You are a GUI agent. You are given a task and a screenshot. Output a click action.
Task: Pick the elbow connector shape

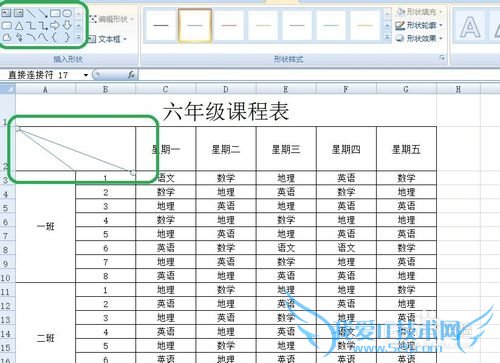pyautogui.click(x=31, y=25)
